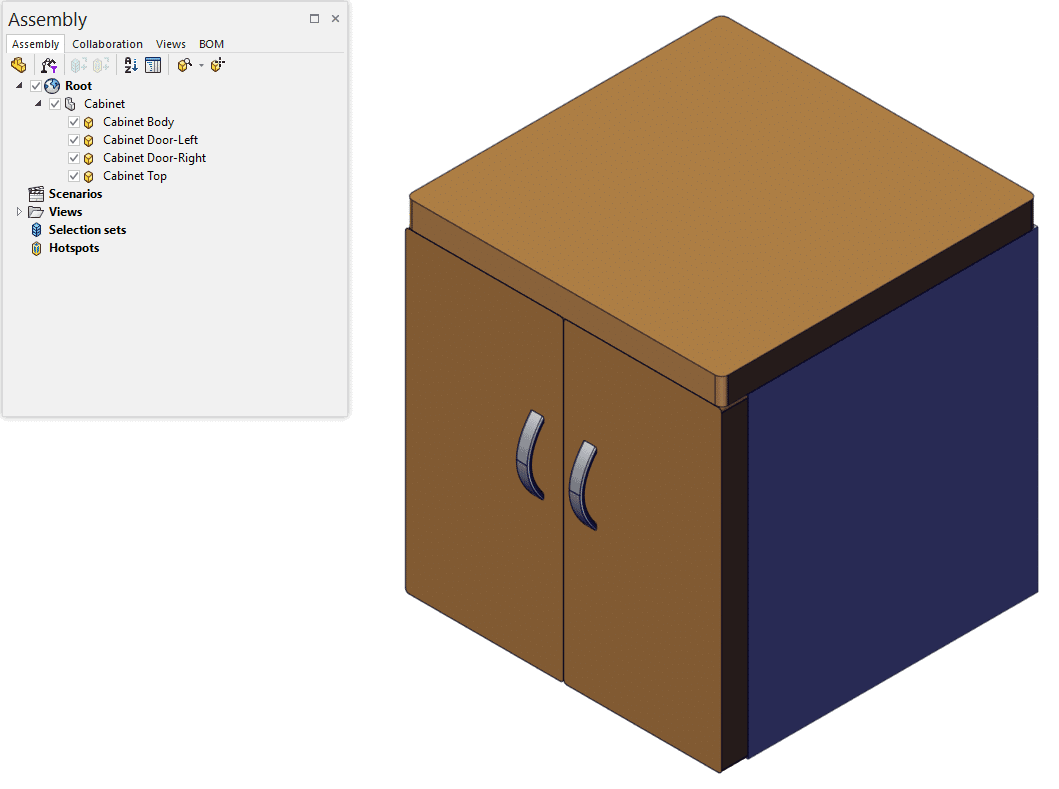This screenshot has height=789, width=1059.
Task: Hide Cabinet Door-Left via its checkbox
Action: tap(74, 140)
